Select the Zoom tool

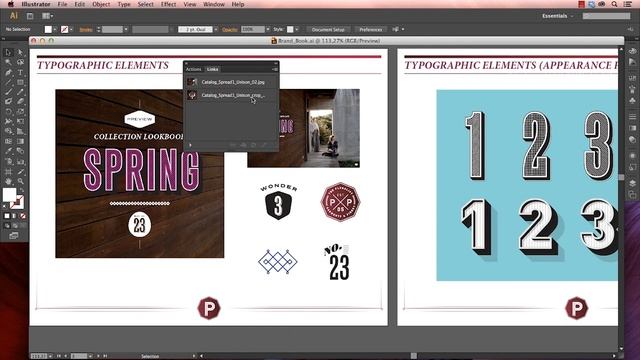click(20, 181)
